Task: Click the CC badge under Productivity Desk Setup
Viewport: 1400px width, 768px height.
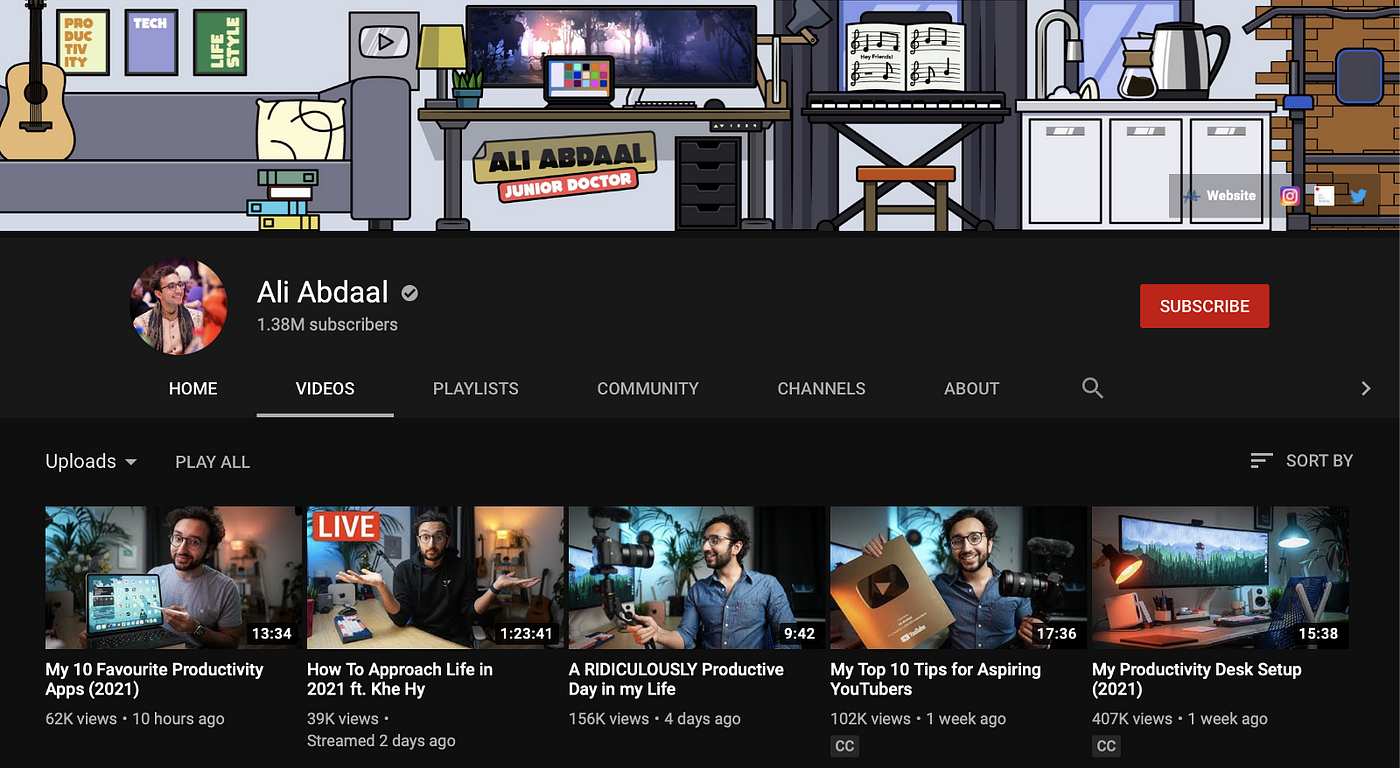Action: pyautogui.click(x=1106, y=746)
